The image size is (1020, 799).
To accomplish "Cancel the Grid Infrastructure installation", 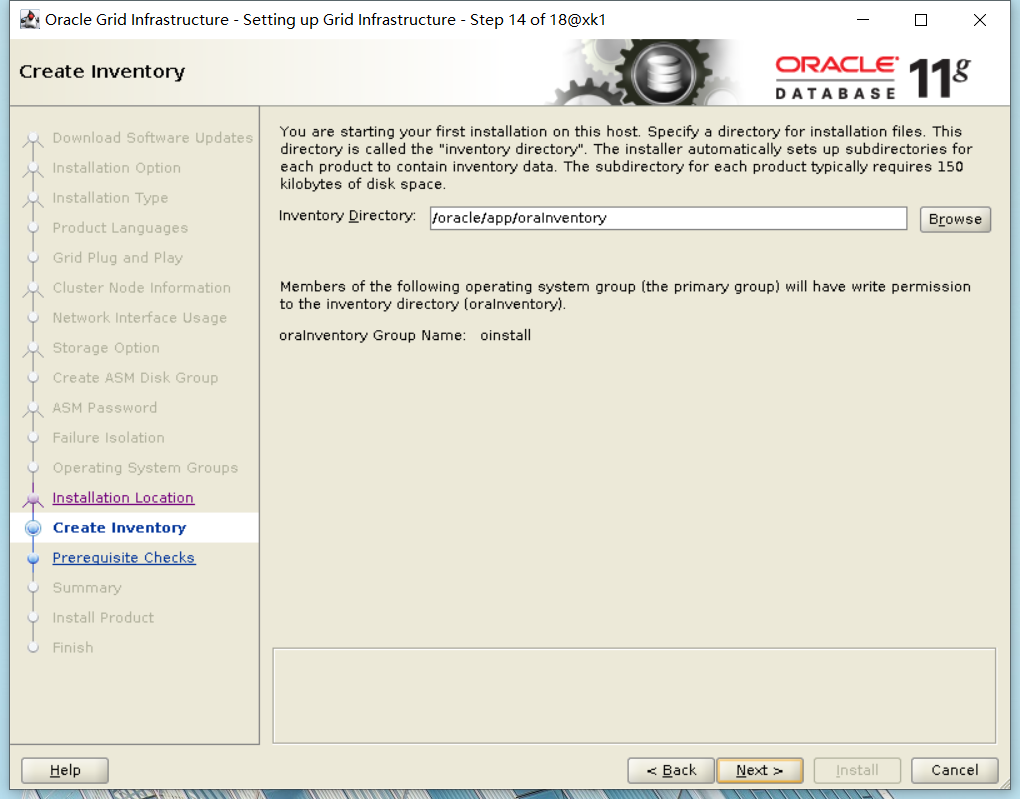I will point(954,770).
